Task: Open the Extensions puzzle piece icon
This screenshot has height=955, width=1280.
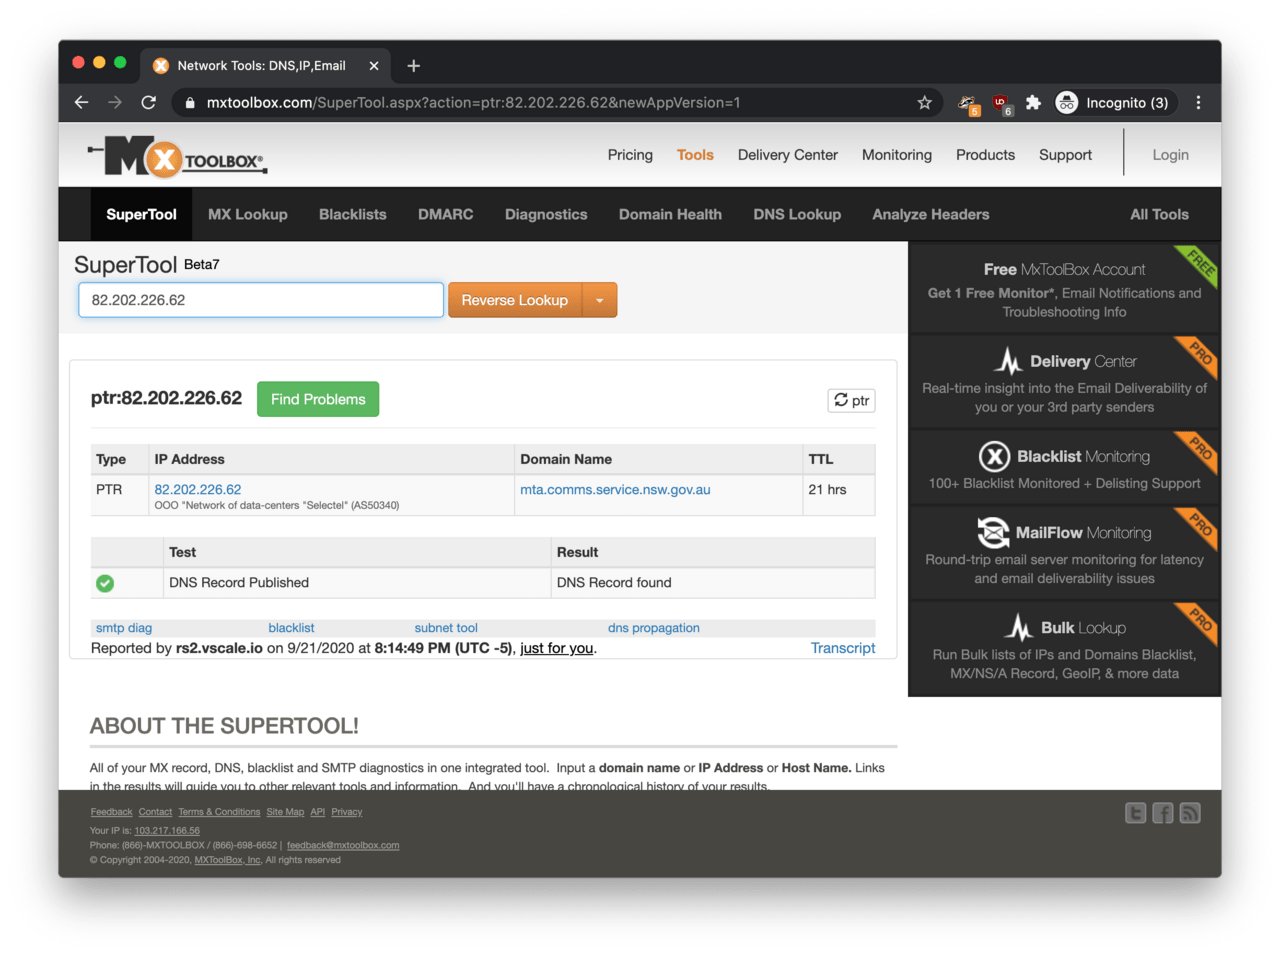Action: click(x=1033, y=103)
